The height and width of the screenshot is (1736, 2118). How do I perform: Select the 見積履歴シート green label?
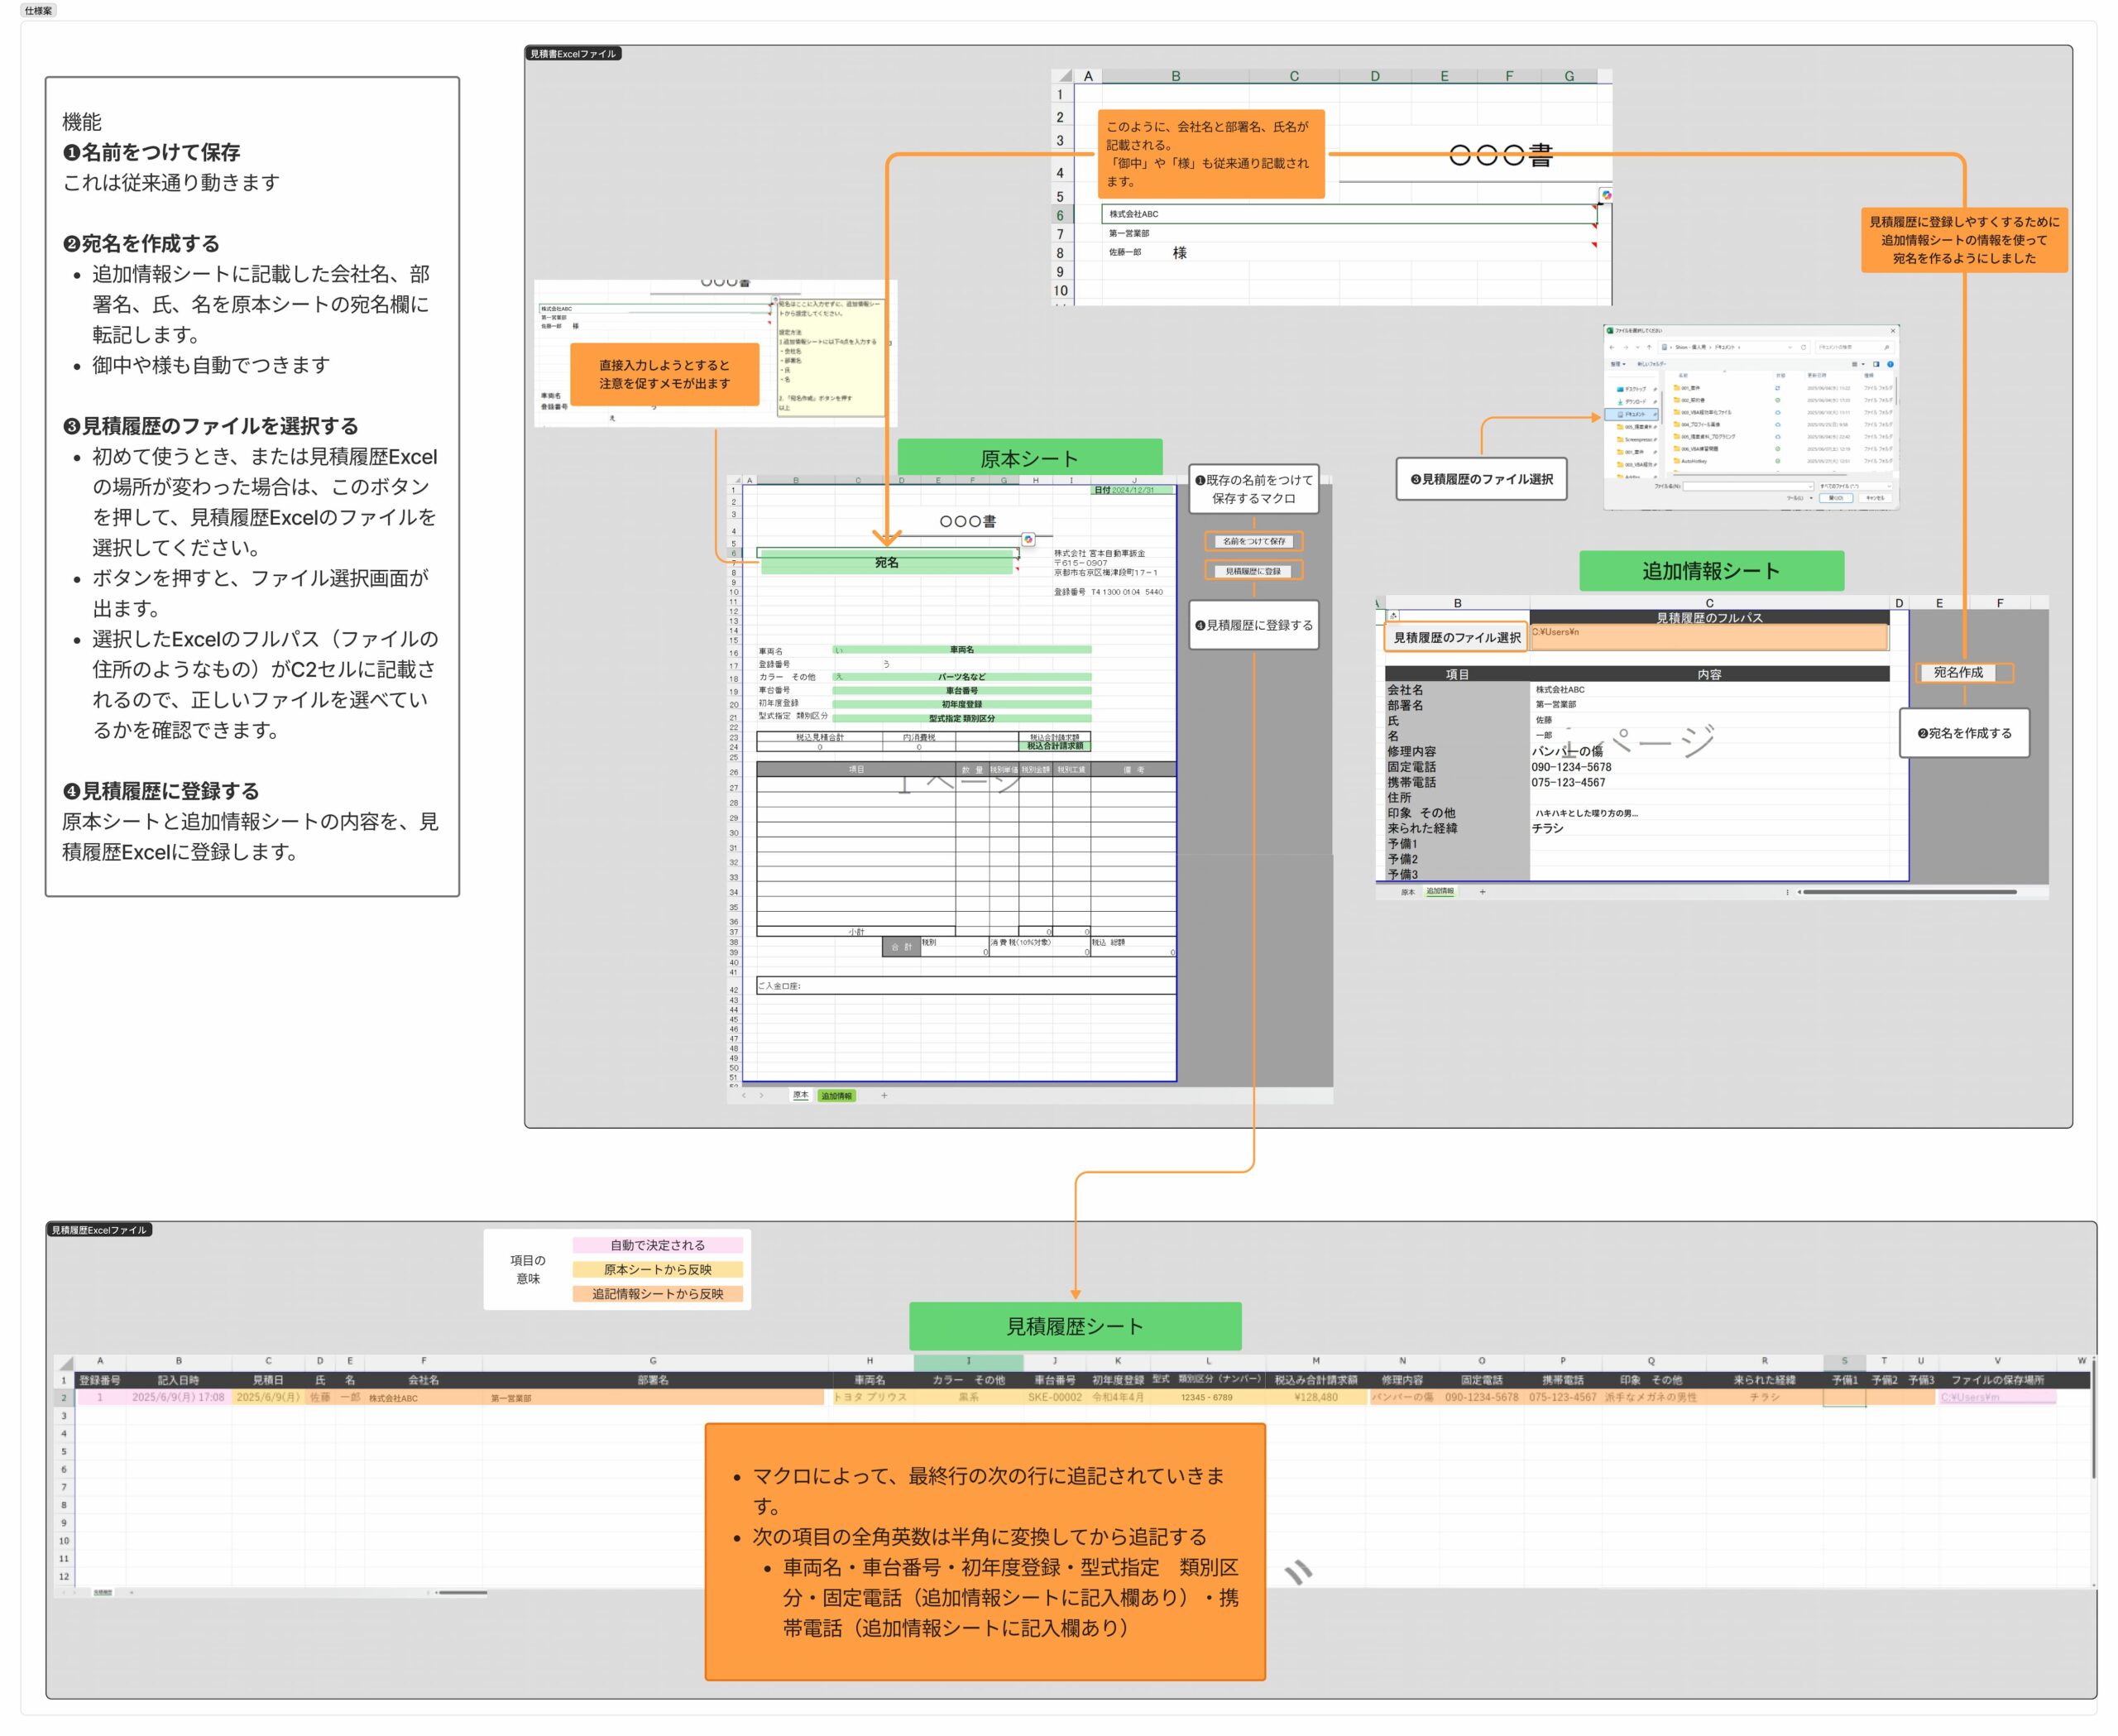tap(1075, 1327)
